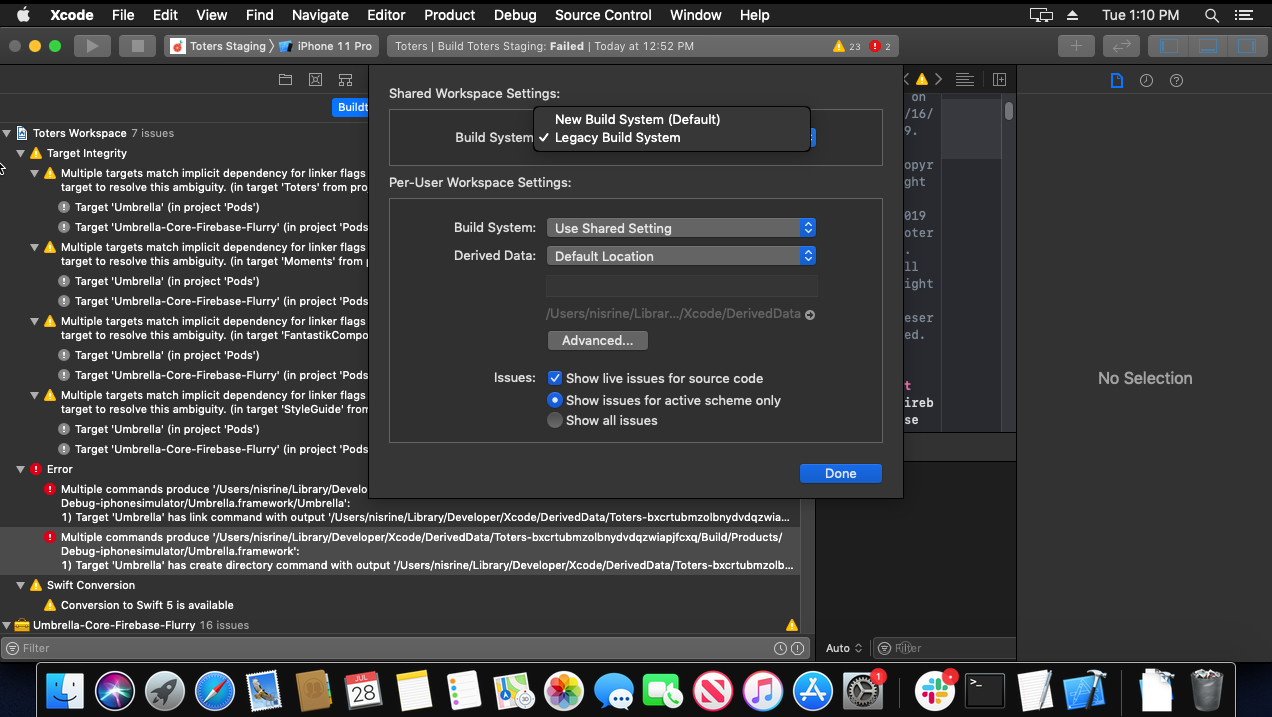
Task: Click iPhone 11 Pro destination selector
Action: click(x=326, y=46)
